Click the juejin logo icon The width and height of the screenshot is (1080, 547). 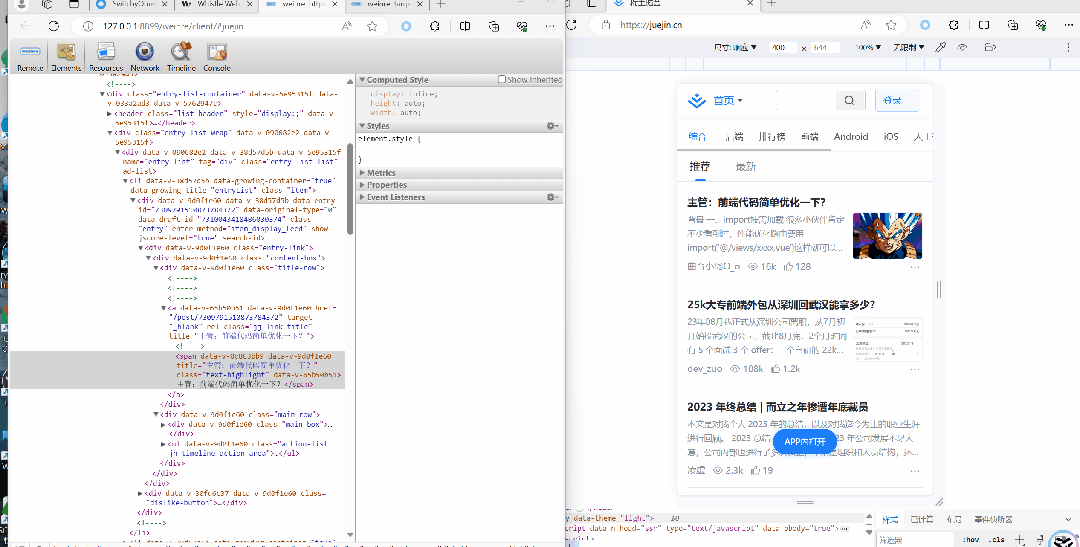[697, 101]
